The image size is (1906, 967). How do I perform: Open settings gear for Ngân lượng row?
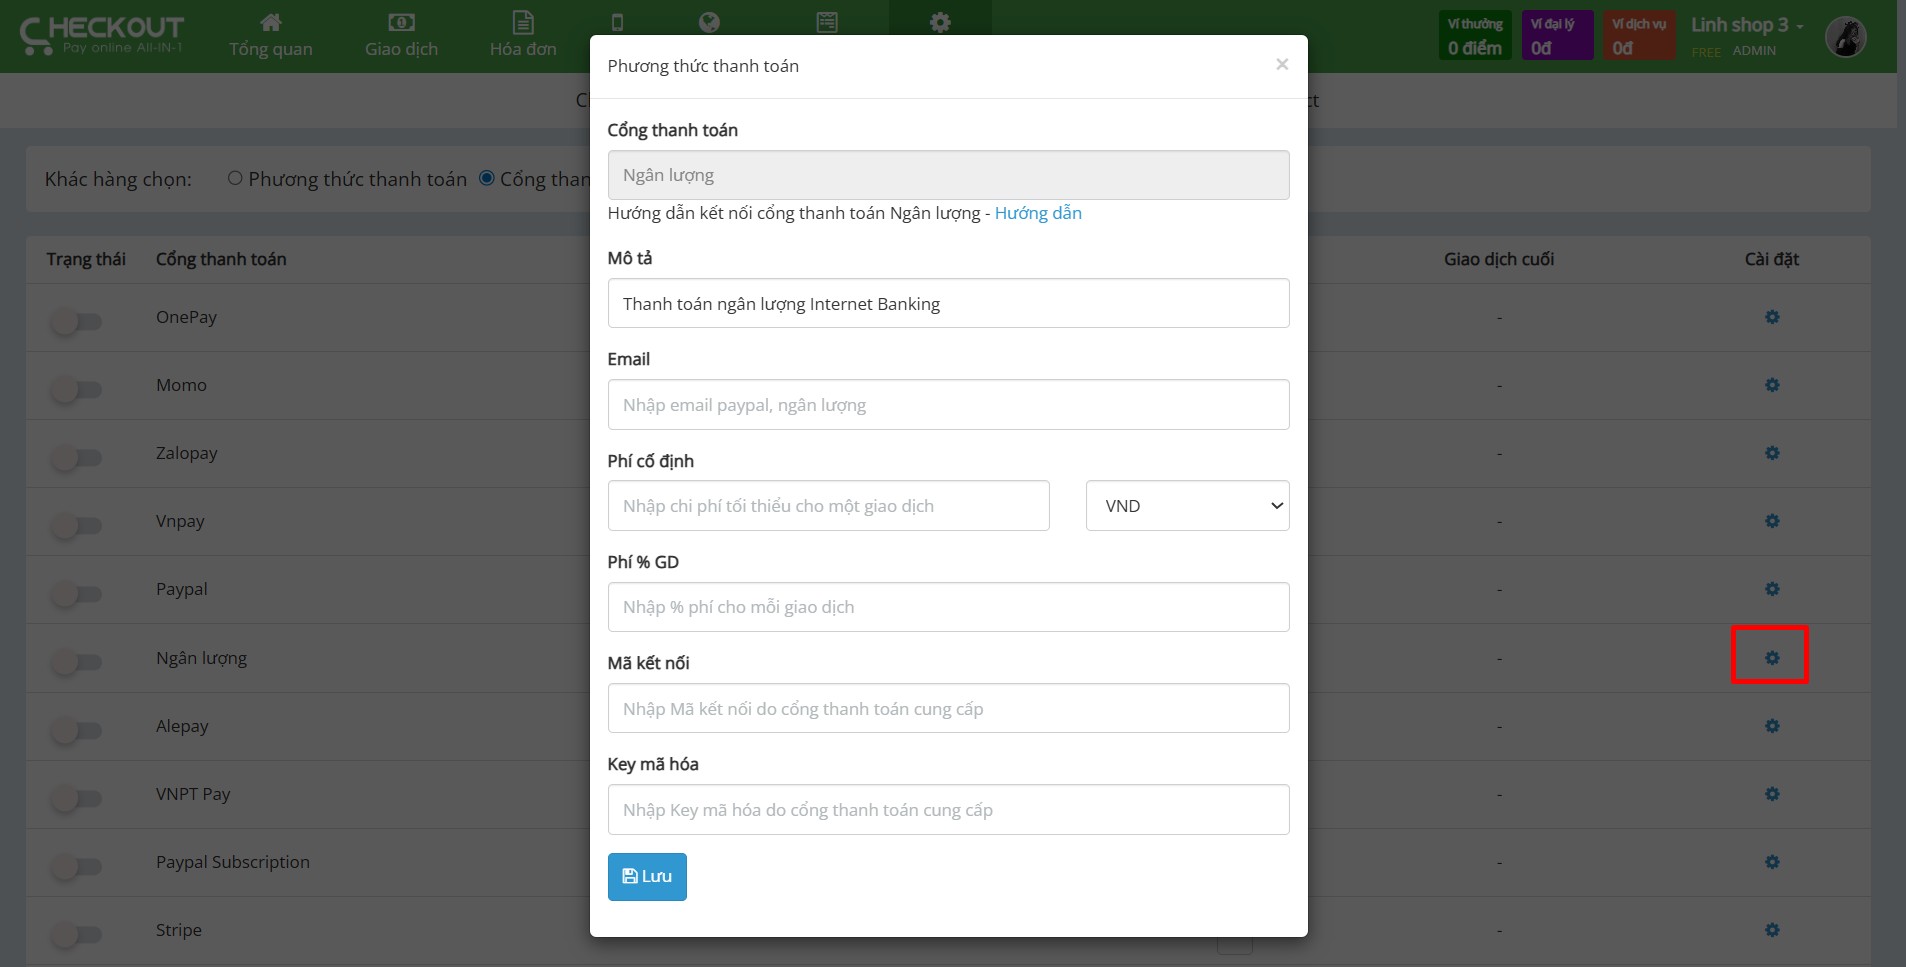[x=1771, y=658]
